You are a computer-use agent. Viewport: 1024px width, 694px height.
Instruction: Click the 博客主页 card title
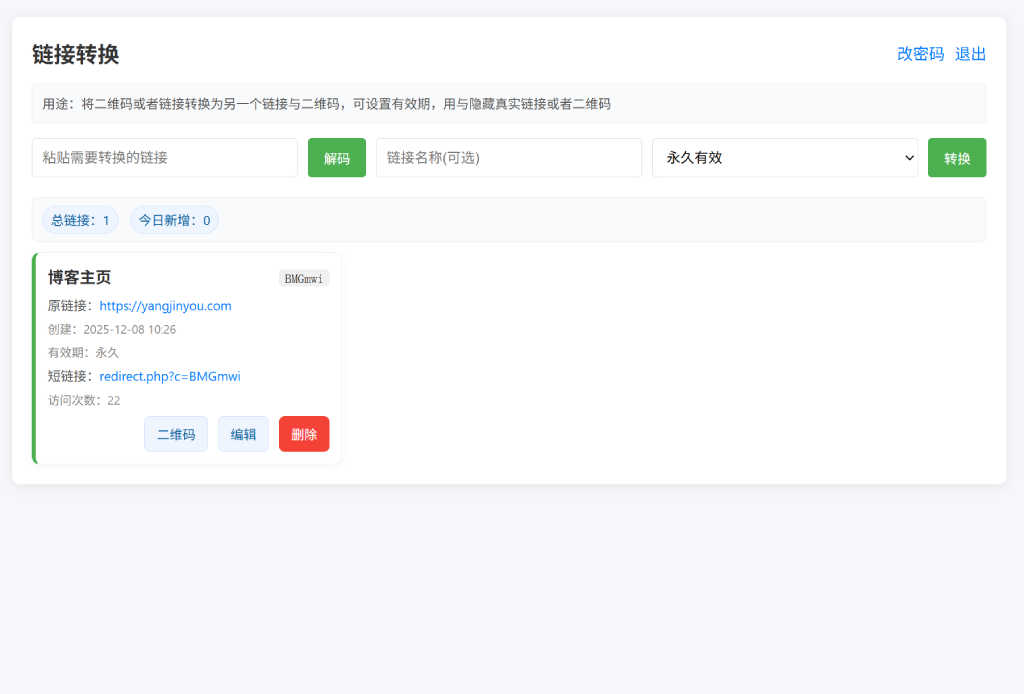[80, 278]
